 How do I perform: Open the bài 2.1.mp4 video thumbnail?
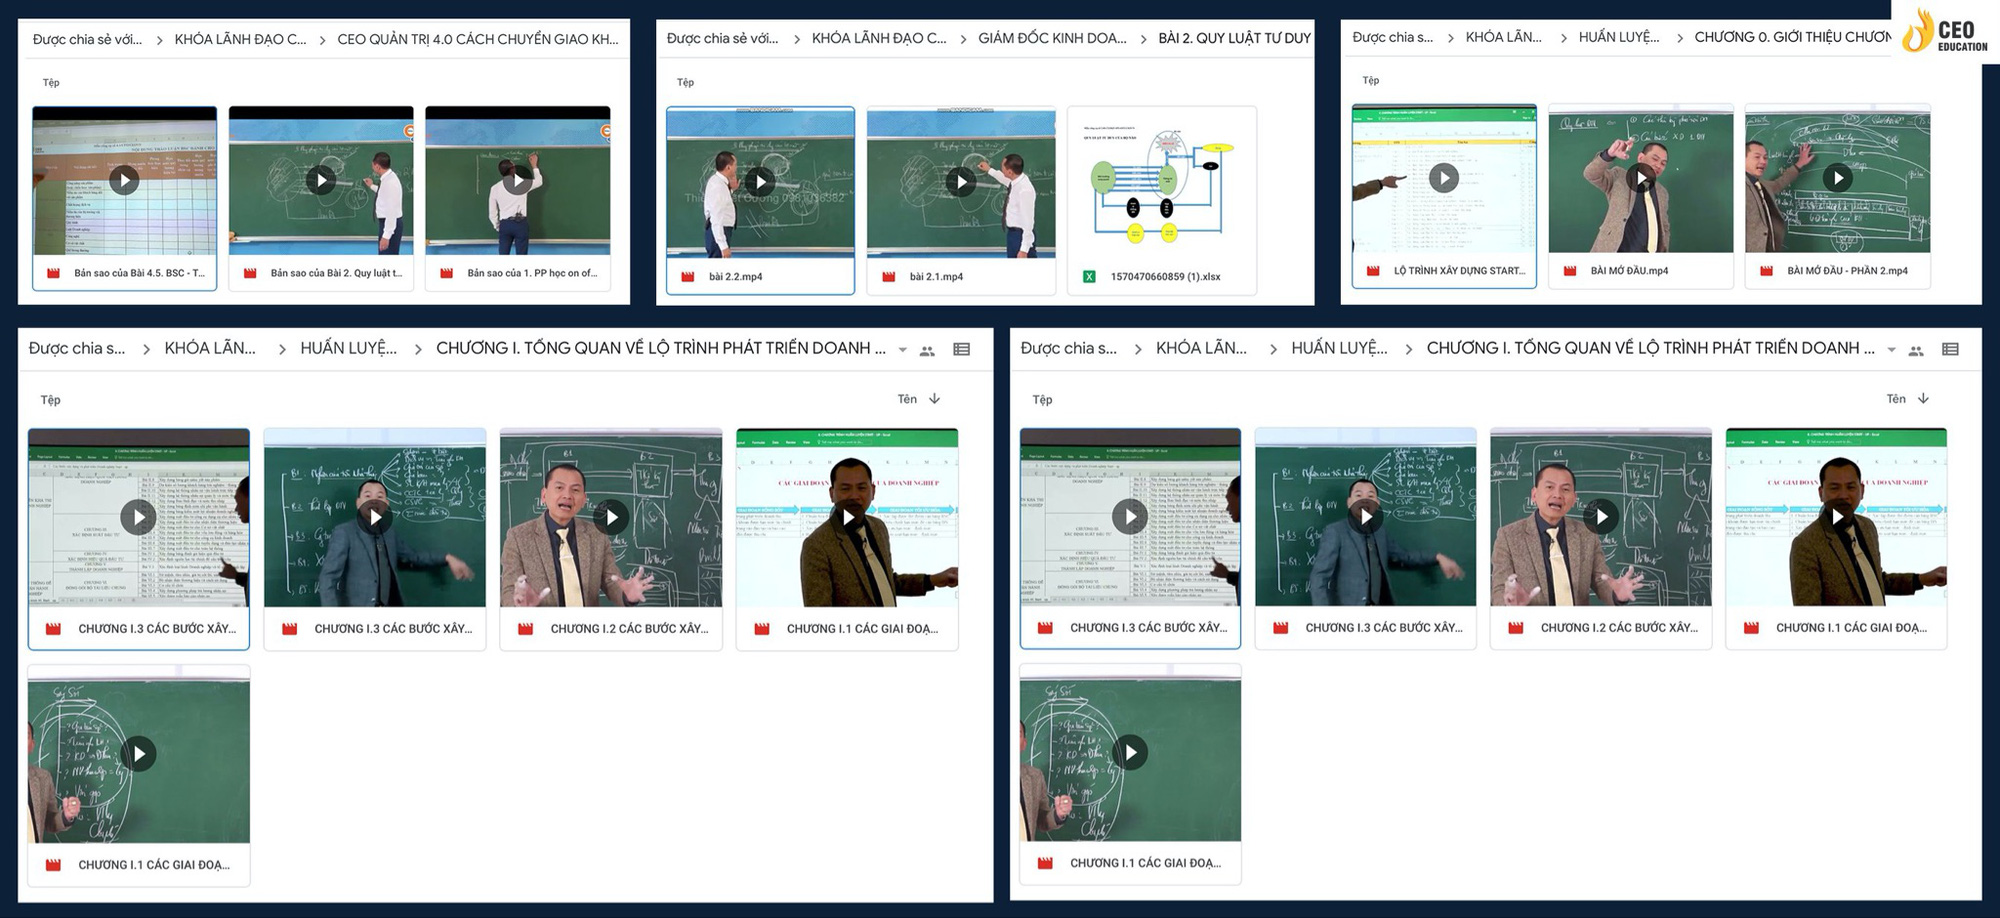pyautogui.click(x=961, y=181)
